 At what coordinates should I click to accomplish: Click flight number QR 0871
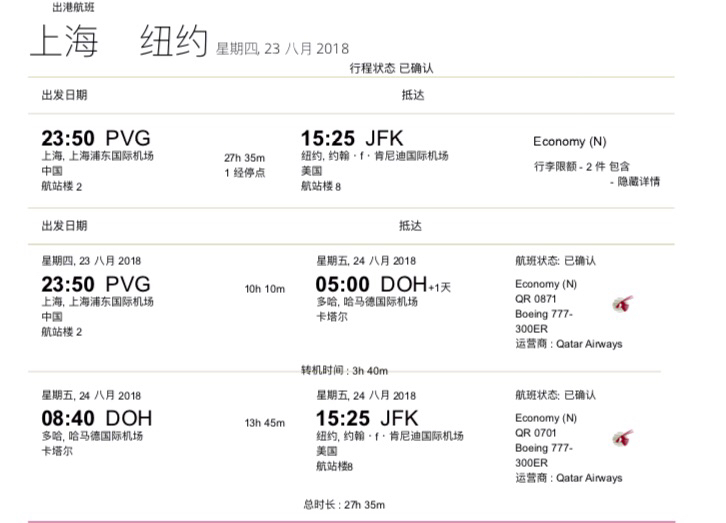coord(536,299)
